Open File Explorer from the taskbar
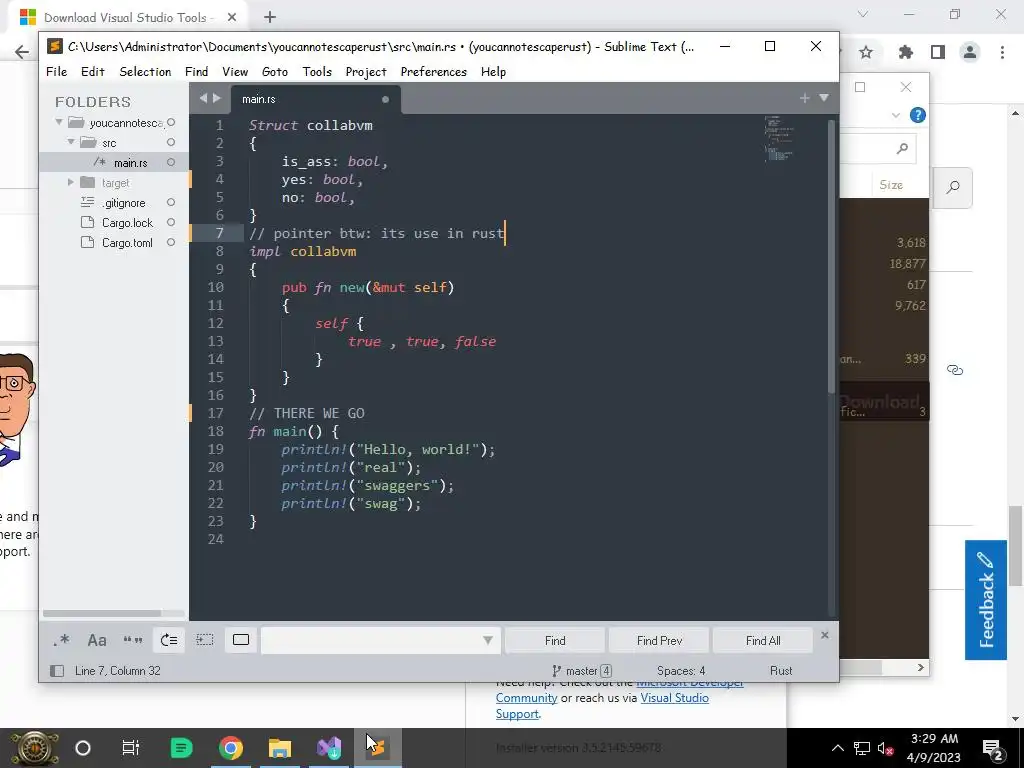The image size is (1024, 768). point(280,748)
